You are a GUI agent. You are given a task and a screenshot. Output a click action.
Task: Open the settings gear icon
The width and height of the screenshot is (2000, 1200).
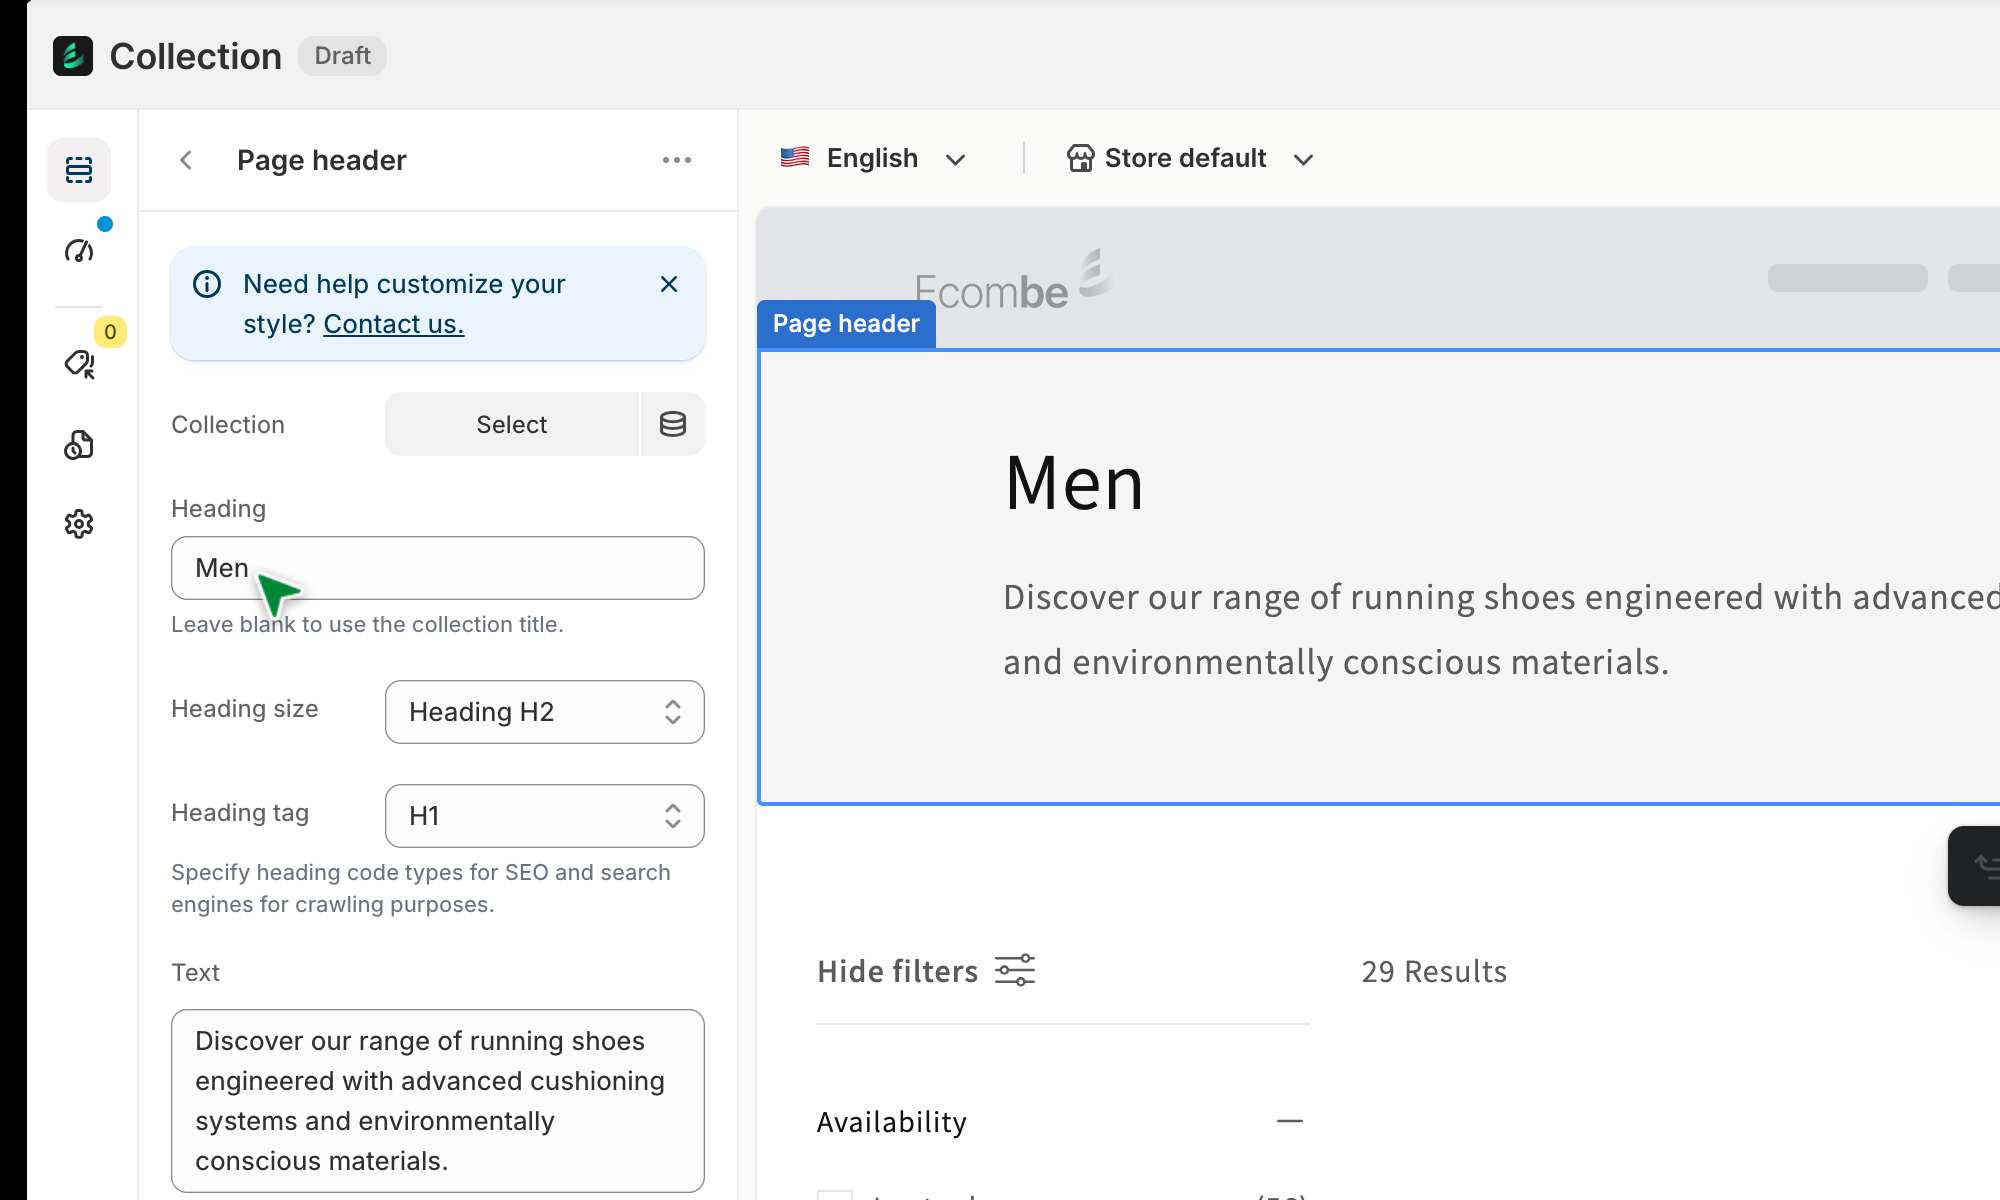pyautogui.click(x=79, y=524)
